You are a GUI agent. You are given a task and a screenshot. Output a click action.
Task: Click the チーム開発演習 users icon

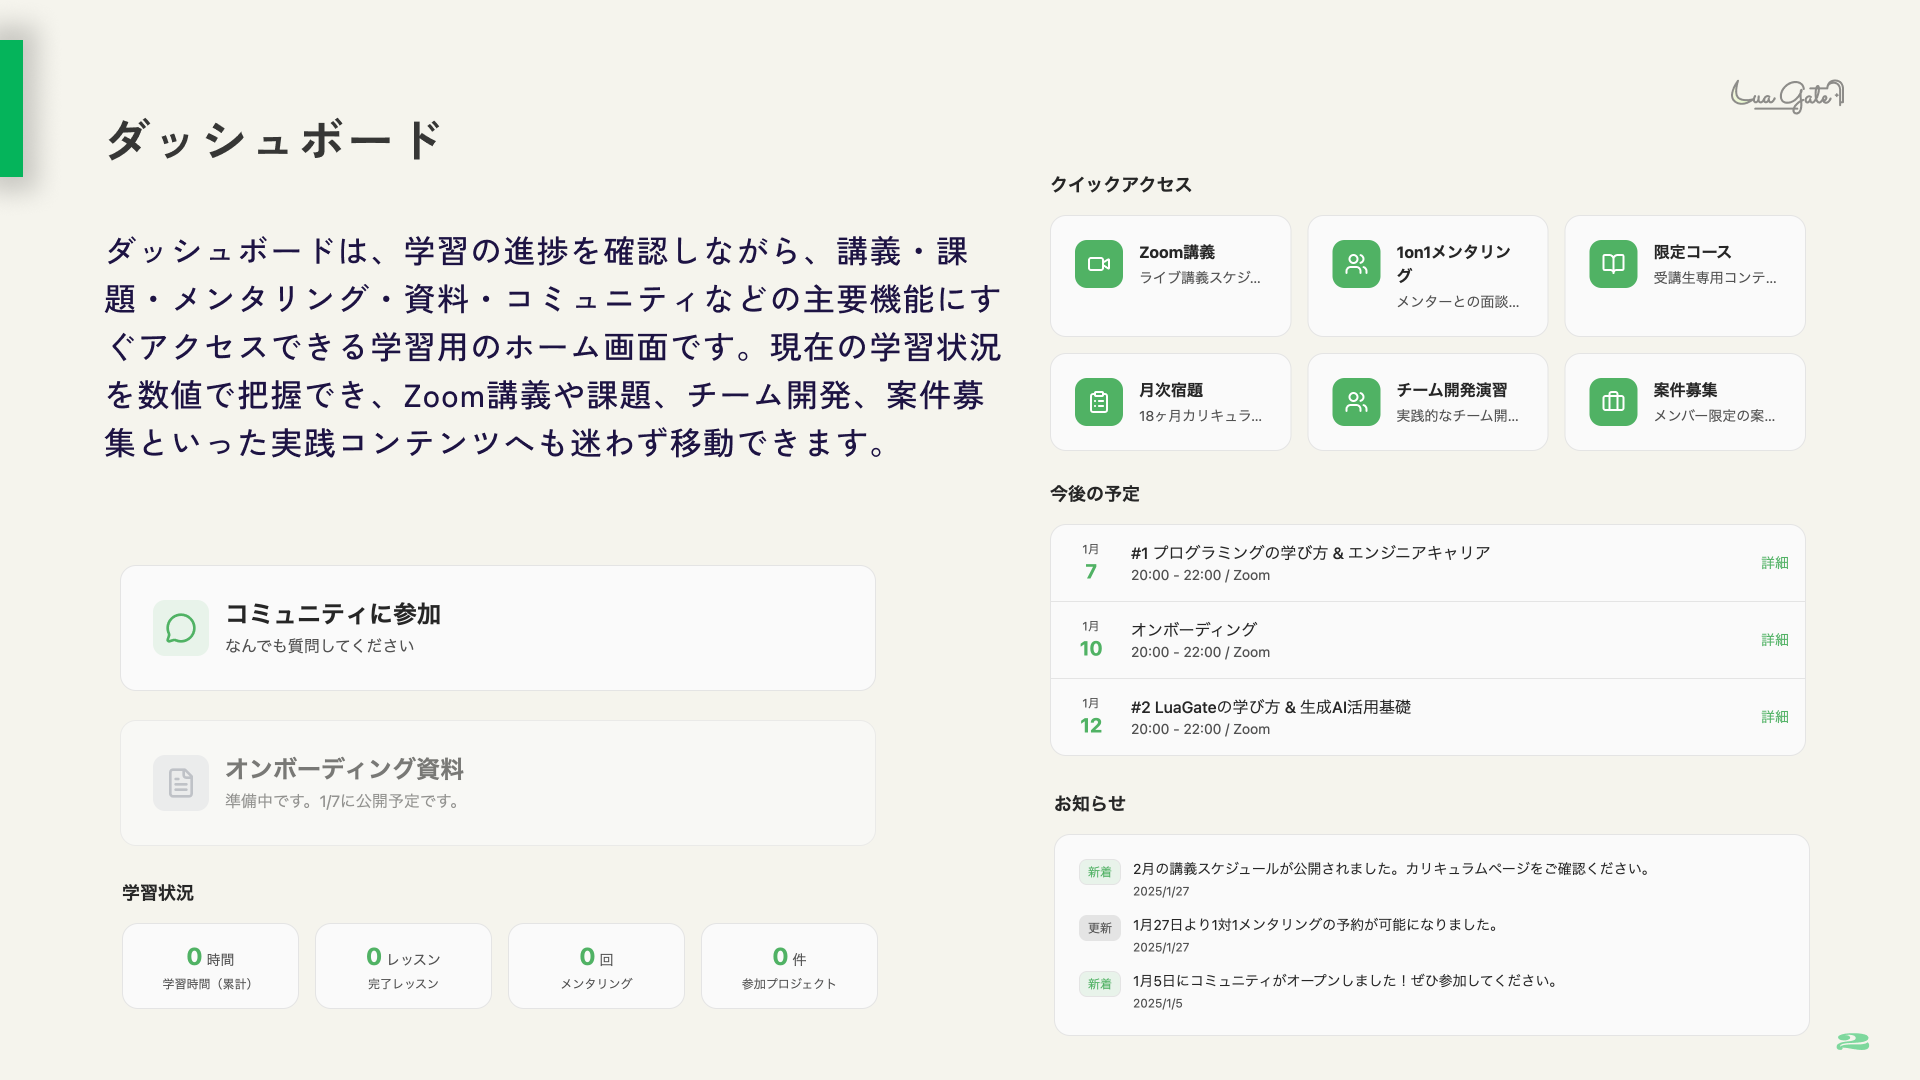click(1356, 402)
